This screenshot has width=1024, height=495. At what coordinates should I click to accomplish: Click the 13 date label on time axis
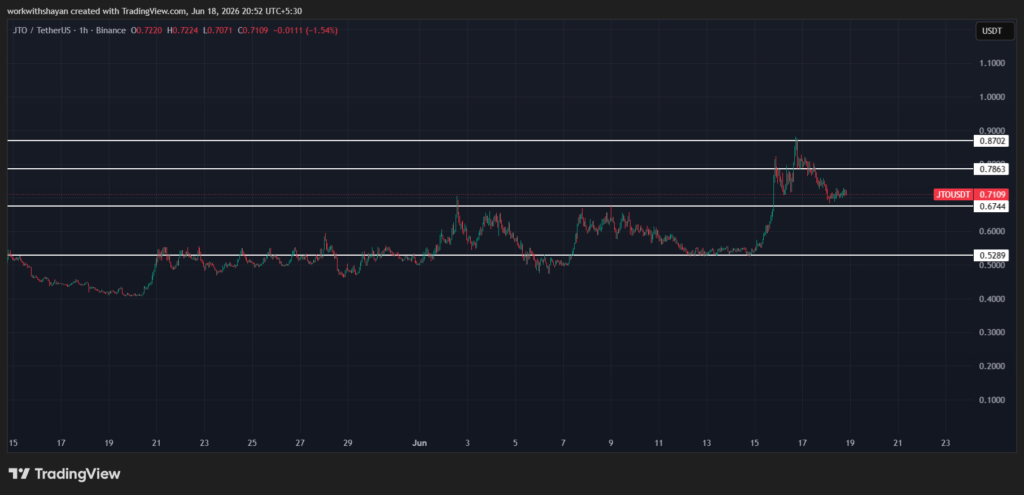tap(707, 443)
